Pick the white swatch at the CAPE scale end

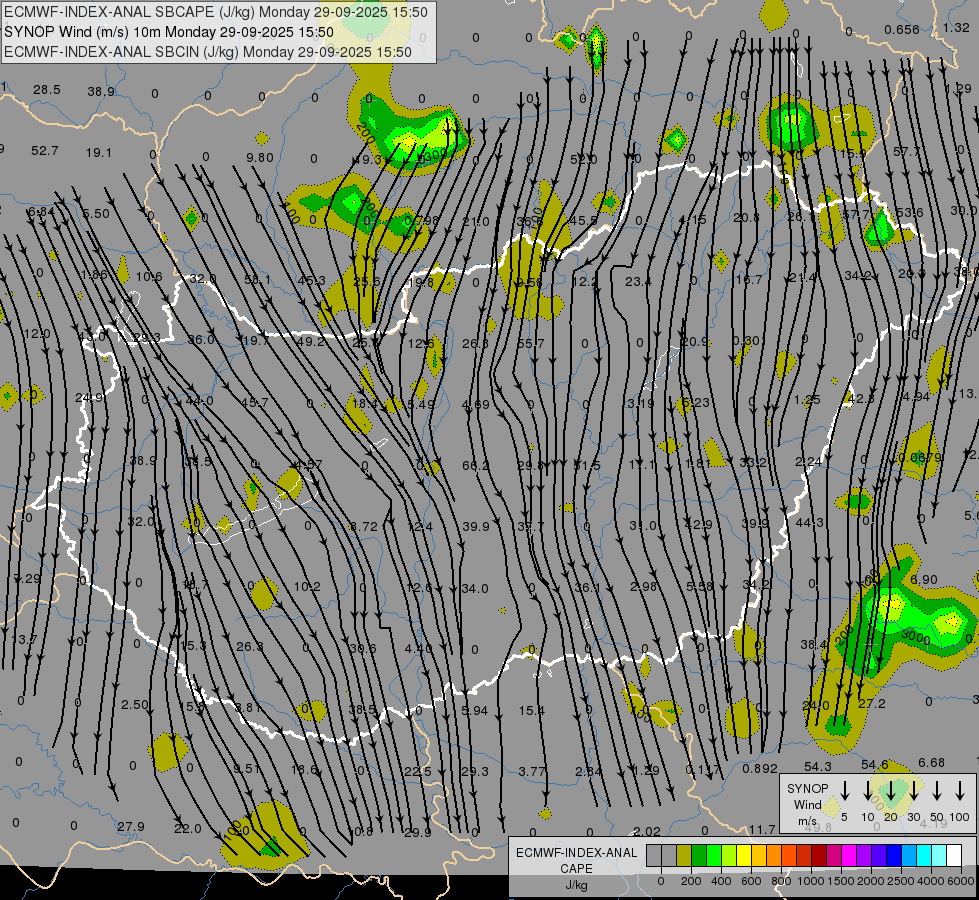click(954, 855)
